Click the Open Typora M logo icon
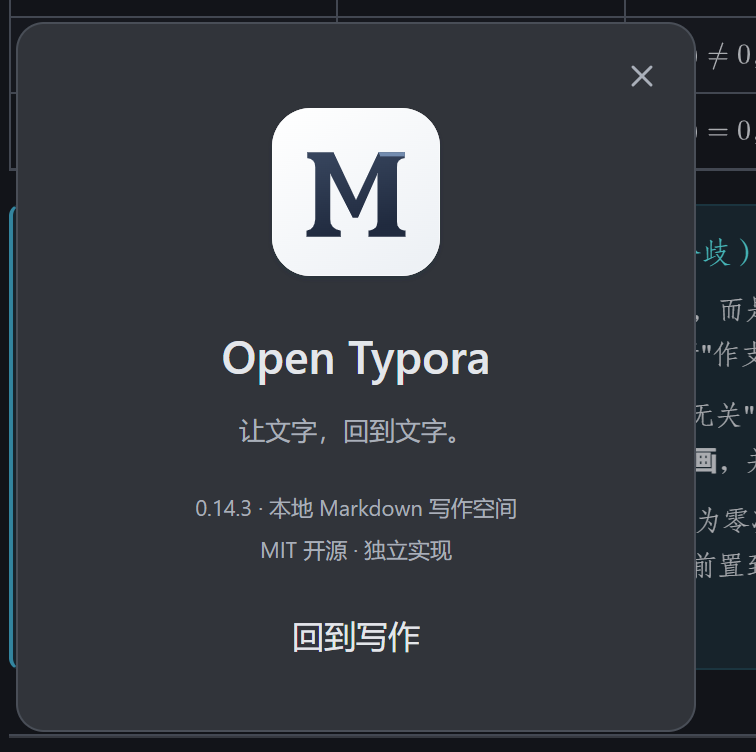Screen dimensions: 756x752 356,192
